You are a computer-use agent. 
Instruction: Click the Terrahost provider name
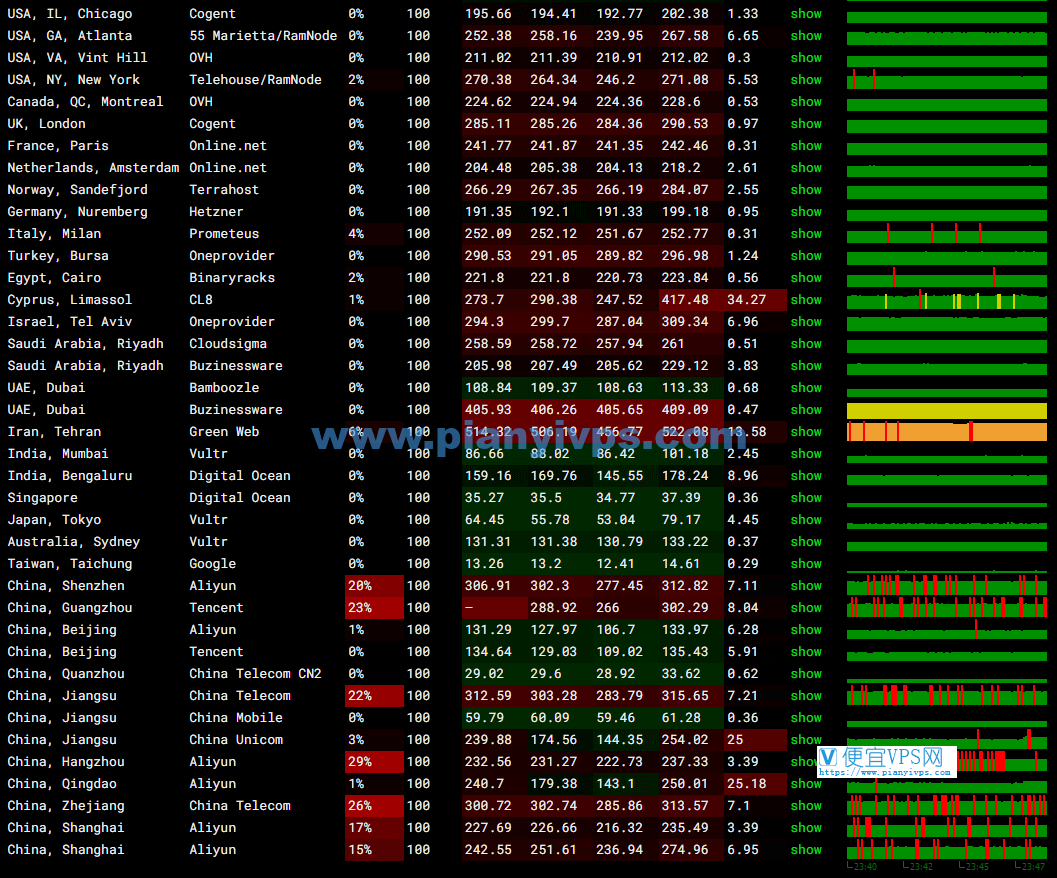(224, 190)
